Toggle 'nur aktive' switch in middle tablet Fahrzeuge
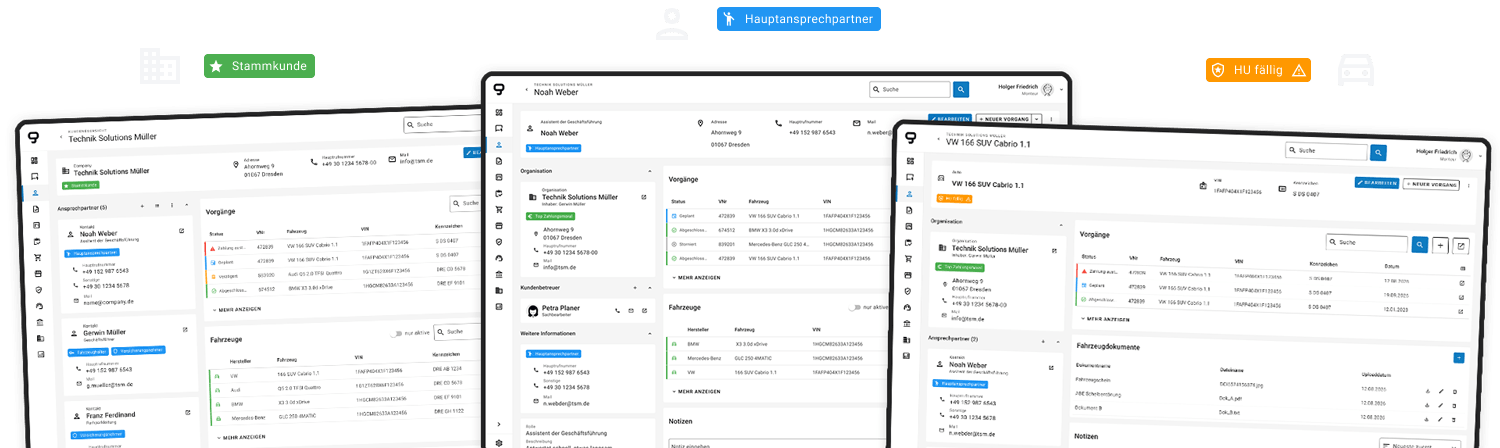1500x448 pixels. click(x=854, y=307)
